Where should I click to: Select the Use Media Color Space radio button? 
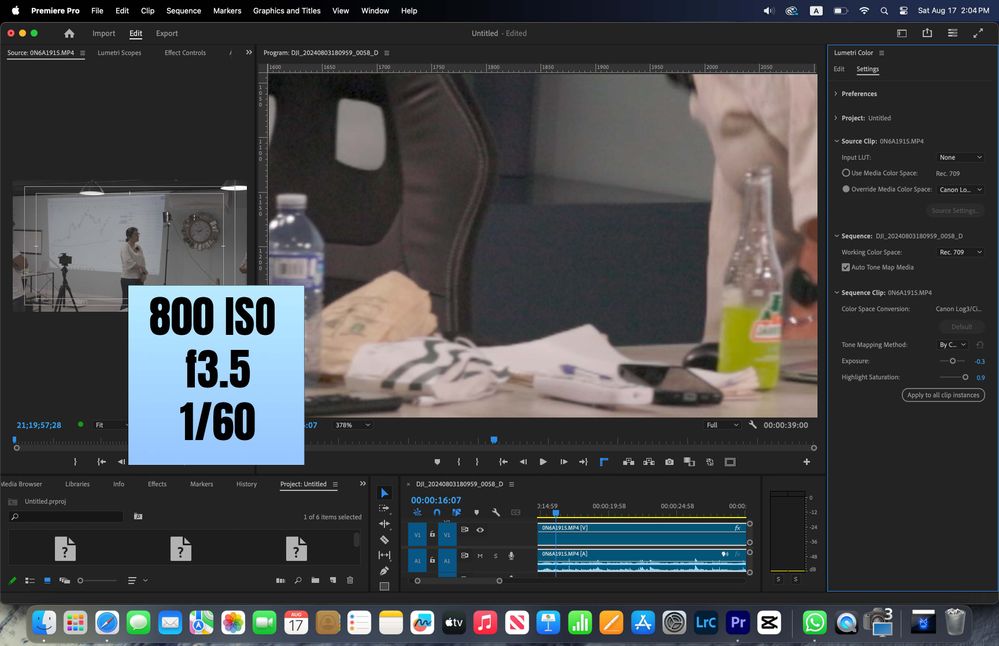point(846,173)
